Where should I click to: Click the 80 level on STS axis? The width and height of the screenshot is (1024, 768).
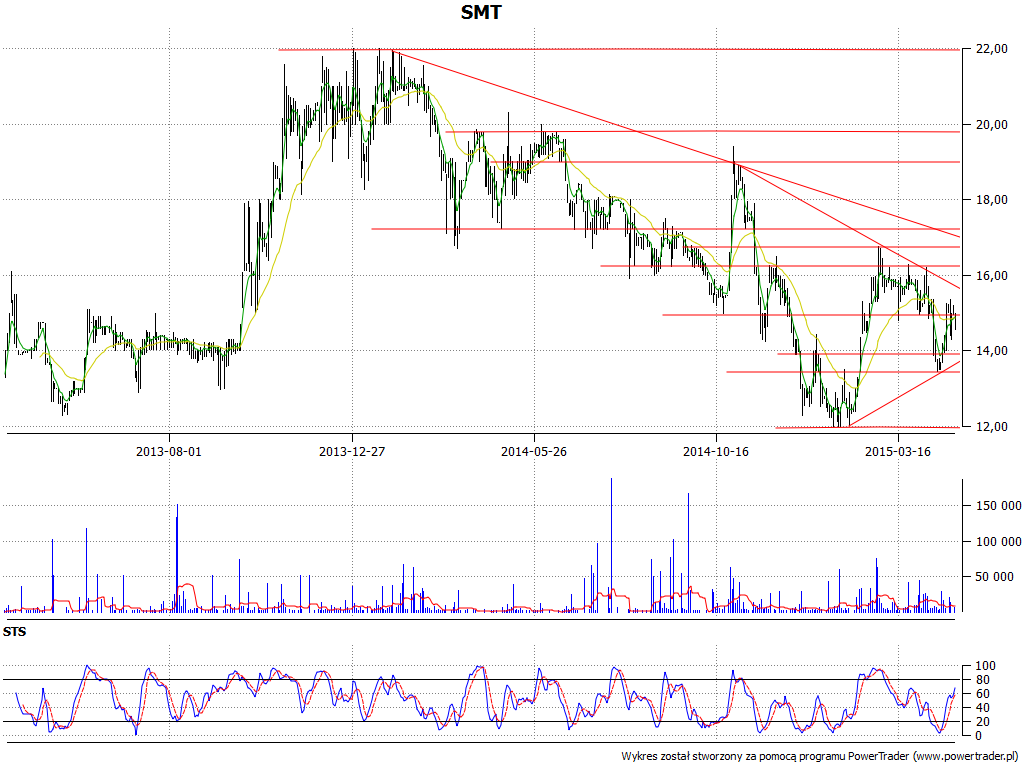pyautogui.click(x=982, y=680)
